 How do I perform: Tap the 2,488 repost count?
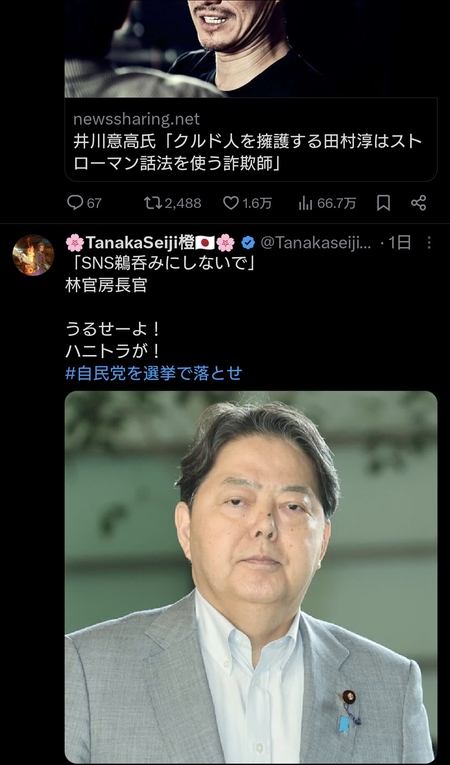point(183,203)
